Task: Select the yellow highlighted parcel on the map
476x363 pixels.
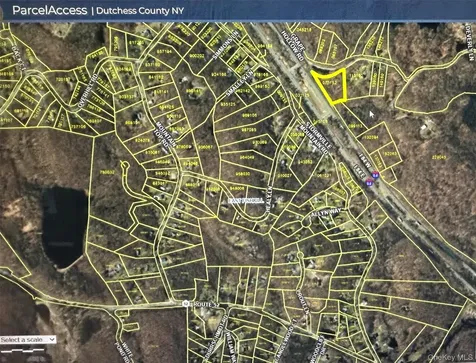Action: (x=330, y=86)
